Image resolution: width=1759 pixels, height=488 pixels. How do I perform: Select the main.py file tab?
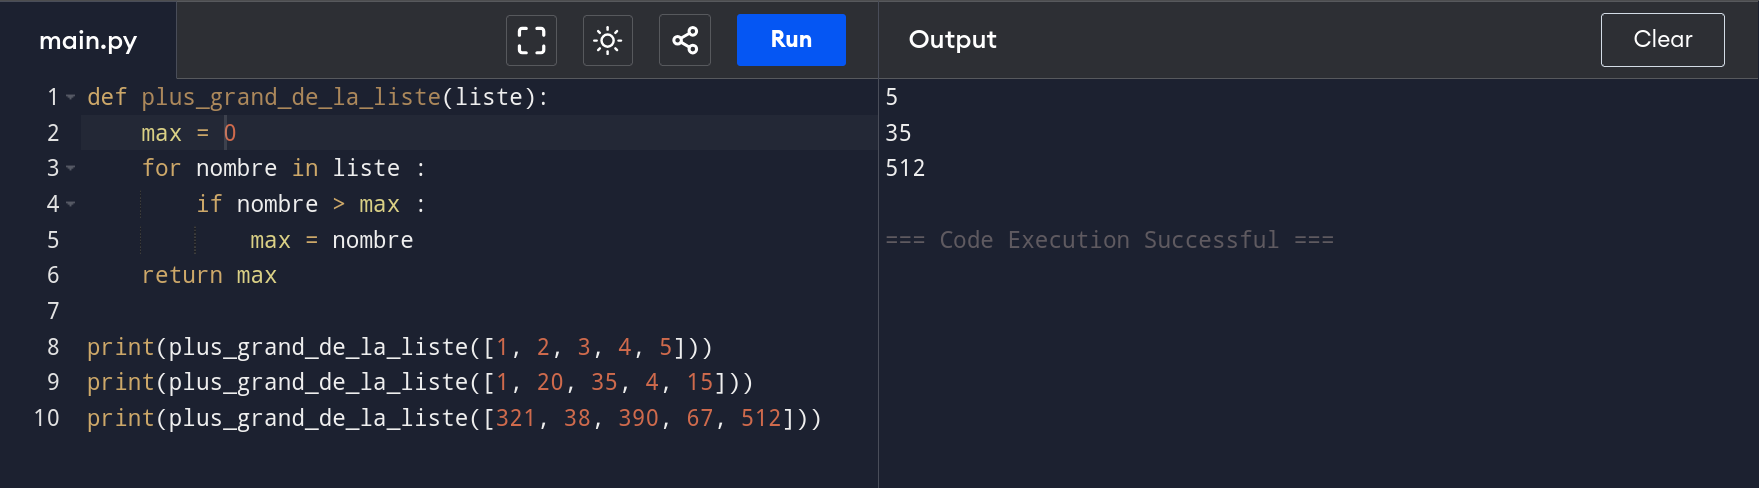(88, 41)
